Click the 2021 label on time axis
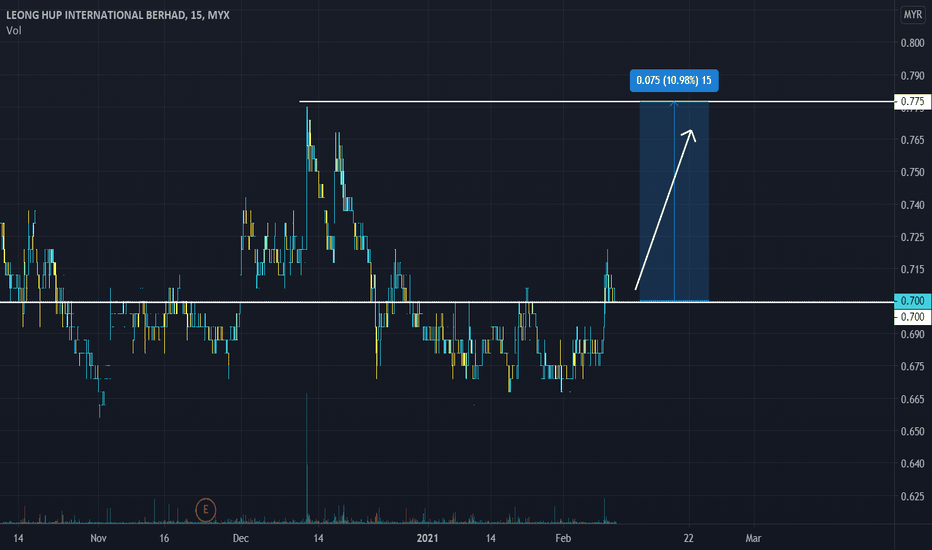 pyautogui.click(x=427, y=538)
